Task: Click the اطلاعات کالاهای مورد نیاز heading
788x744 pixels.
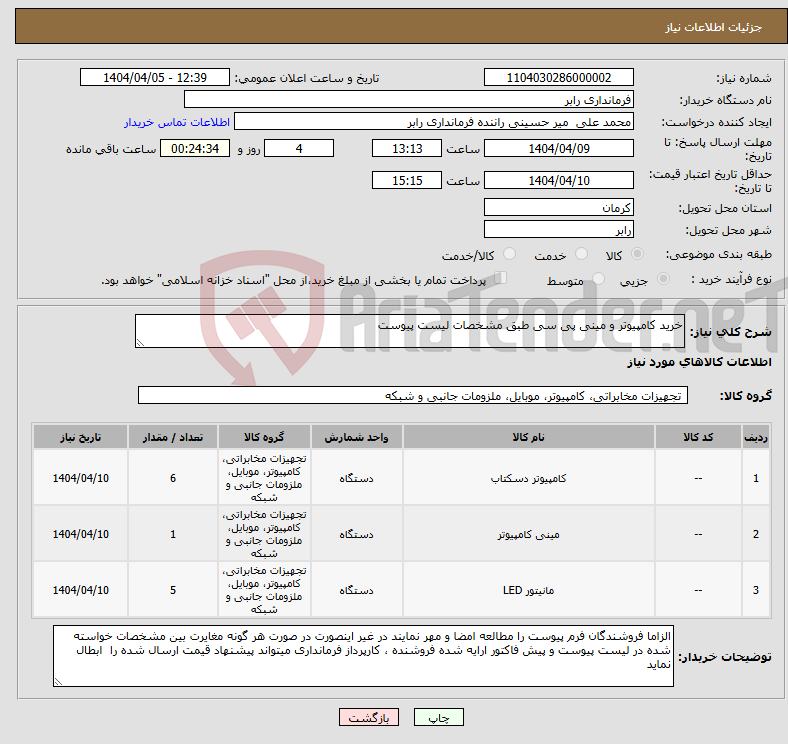Action: point(699,362)
